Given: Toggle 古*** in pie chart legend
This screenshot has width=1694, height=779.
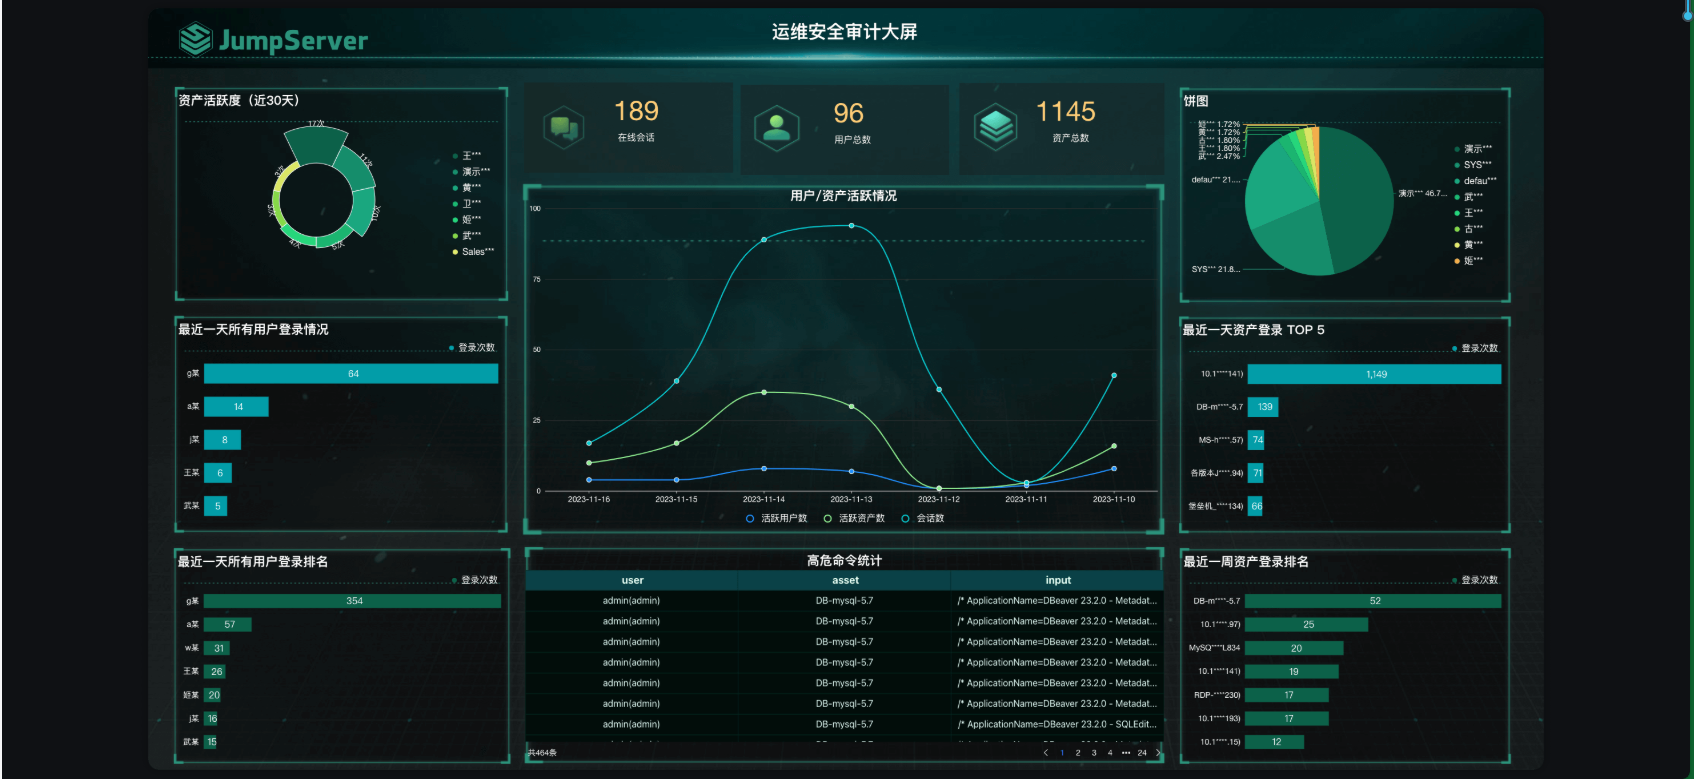Looking at the screenshot, I should coord(1469,229).
